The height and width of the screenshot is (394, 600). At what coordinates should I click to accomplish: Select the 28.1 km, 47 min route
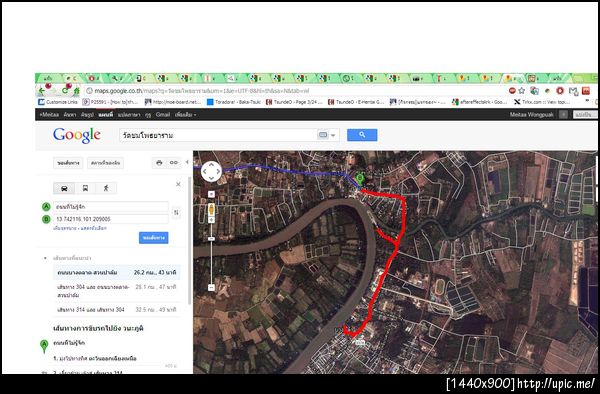pos(117,291)
